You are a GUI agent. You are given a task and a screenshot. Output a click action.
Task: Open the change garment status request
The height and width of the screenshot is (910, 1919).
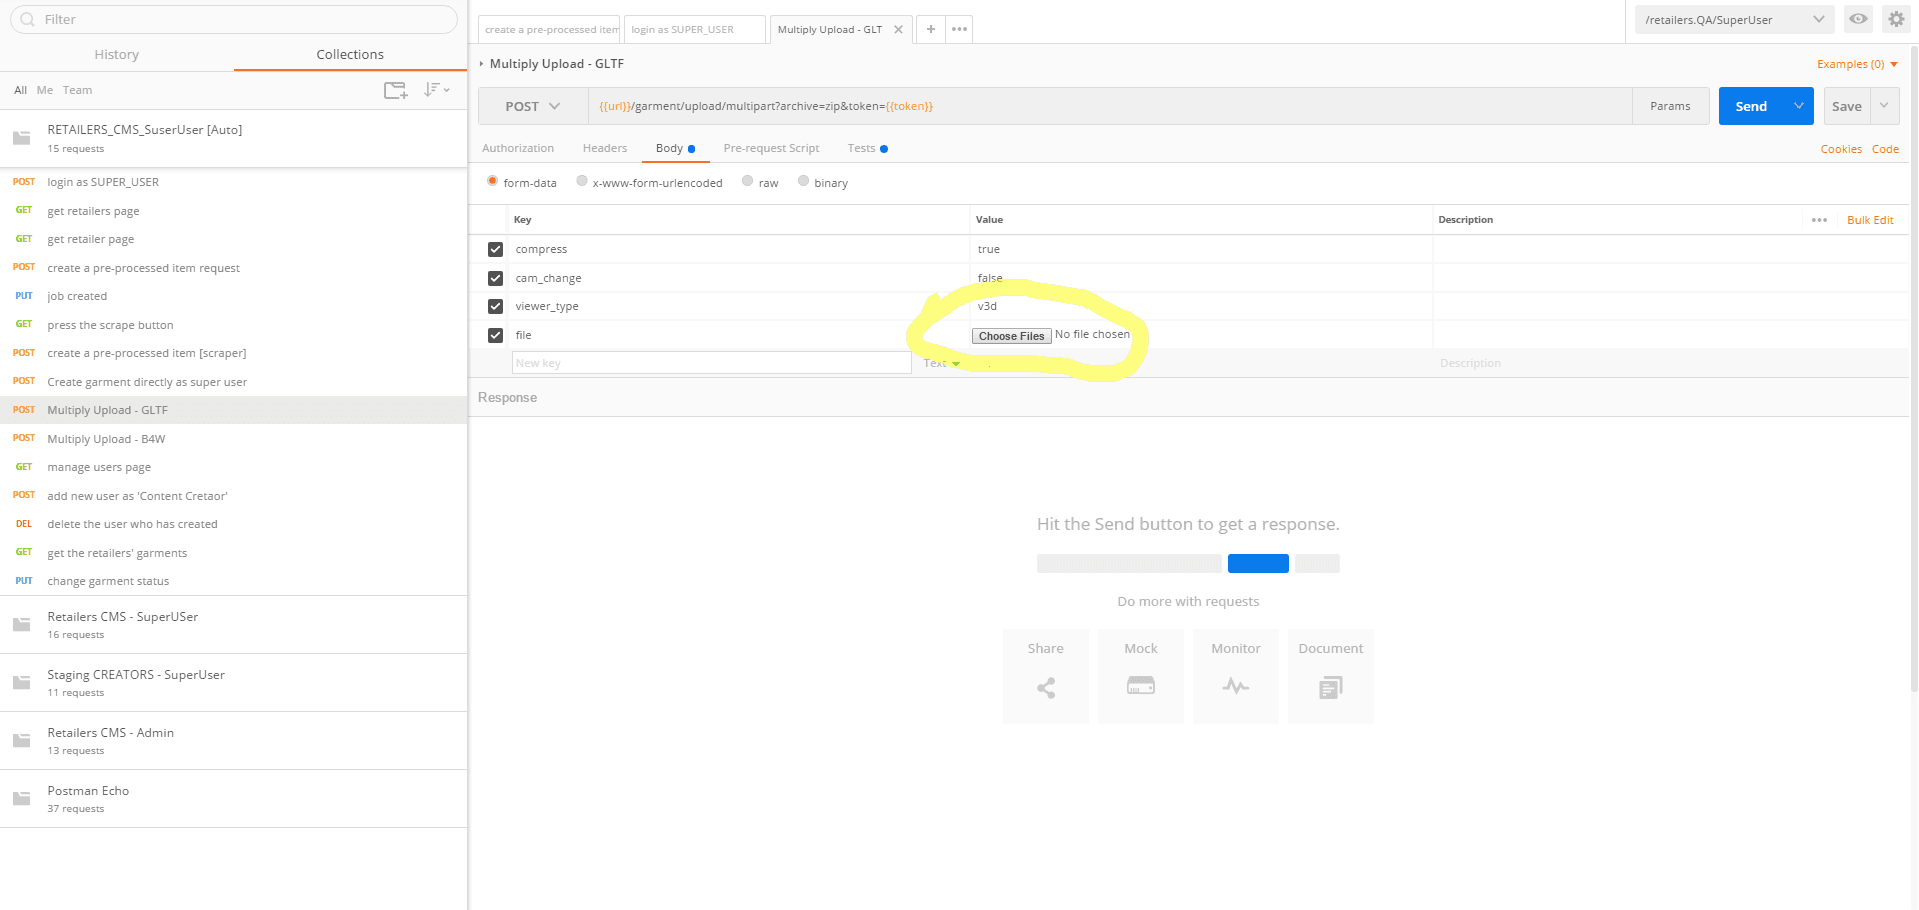[233, 581]
